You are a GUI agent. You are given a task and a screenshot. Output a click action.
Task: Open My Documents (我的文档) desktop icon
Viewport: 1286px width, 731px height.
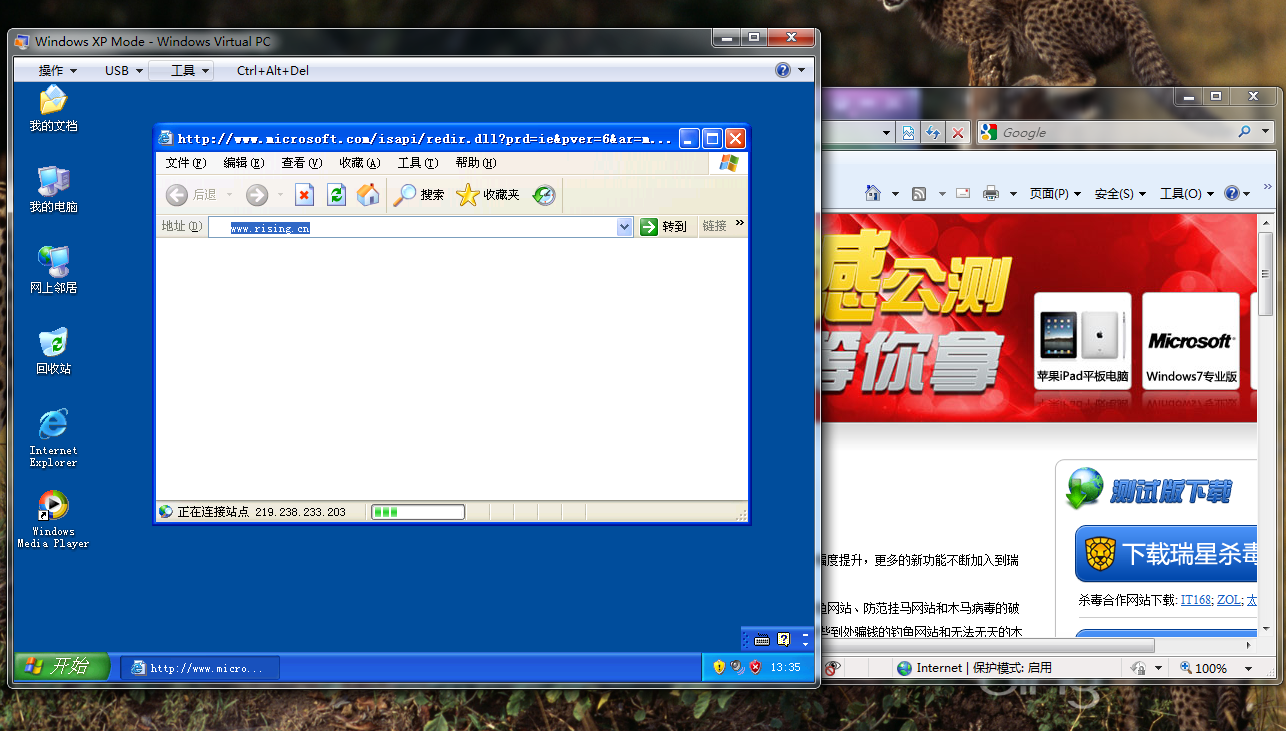tap(53, 109)
